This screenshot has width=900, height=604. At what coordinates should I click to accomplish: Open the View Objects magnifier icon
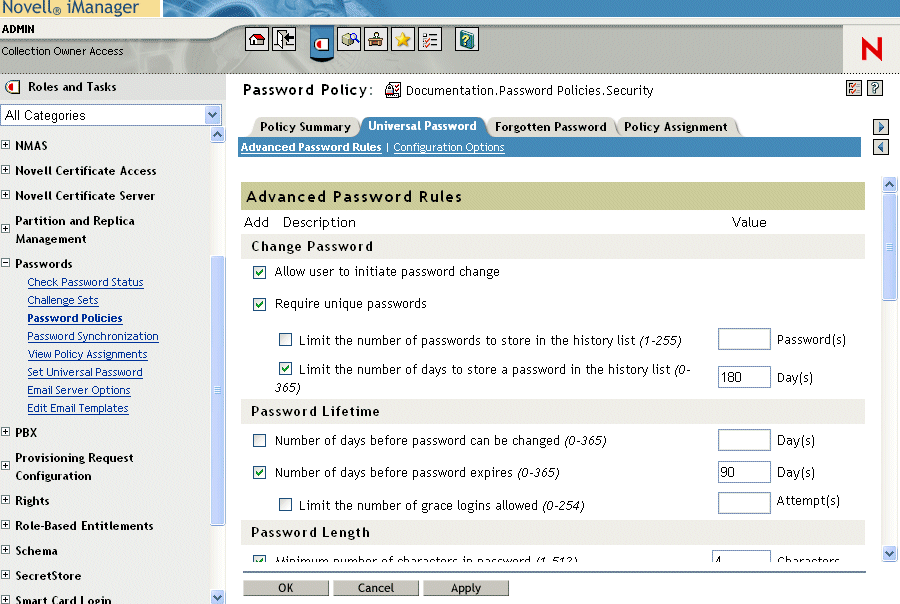pos(350,40)
